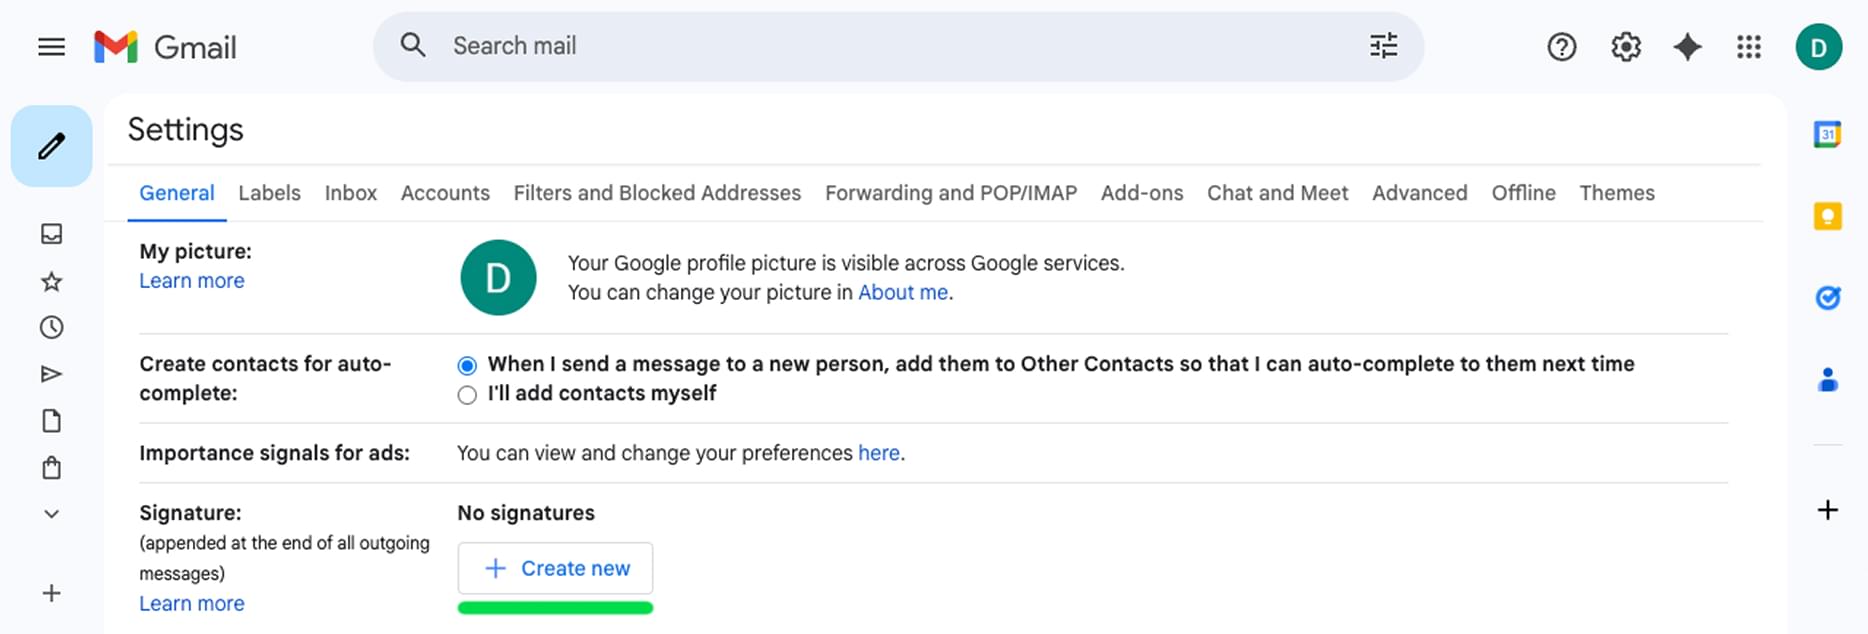Viewport: 1868px width, 634px height.
Task: Open the About me link
Action: tap(903, 292)
